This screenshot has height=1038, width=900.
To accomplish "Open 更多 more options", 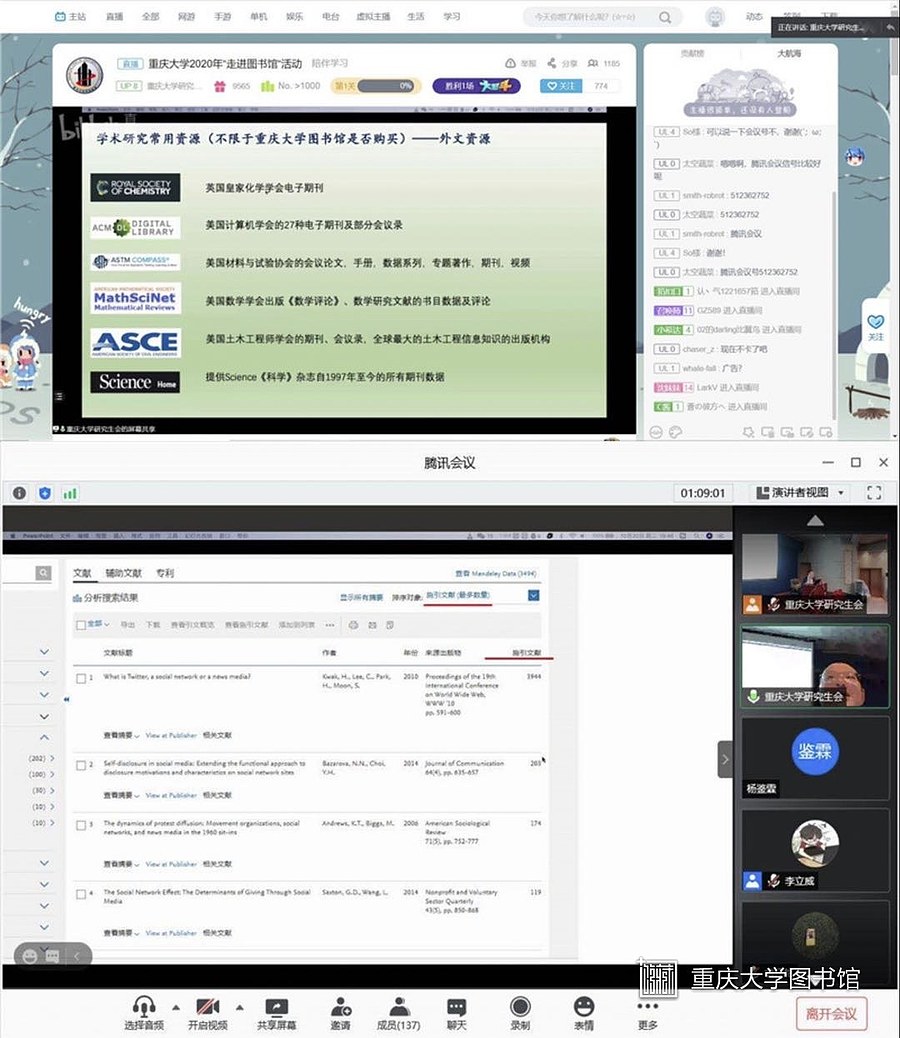I will tap(648, 1014).
